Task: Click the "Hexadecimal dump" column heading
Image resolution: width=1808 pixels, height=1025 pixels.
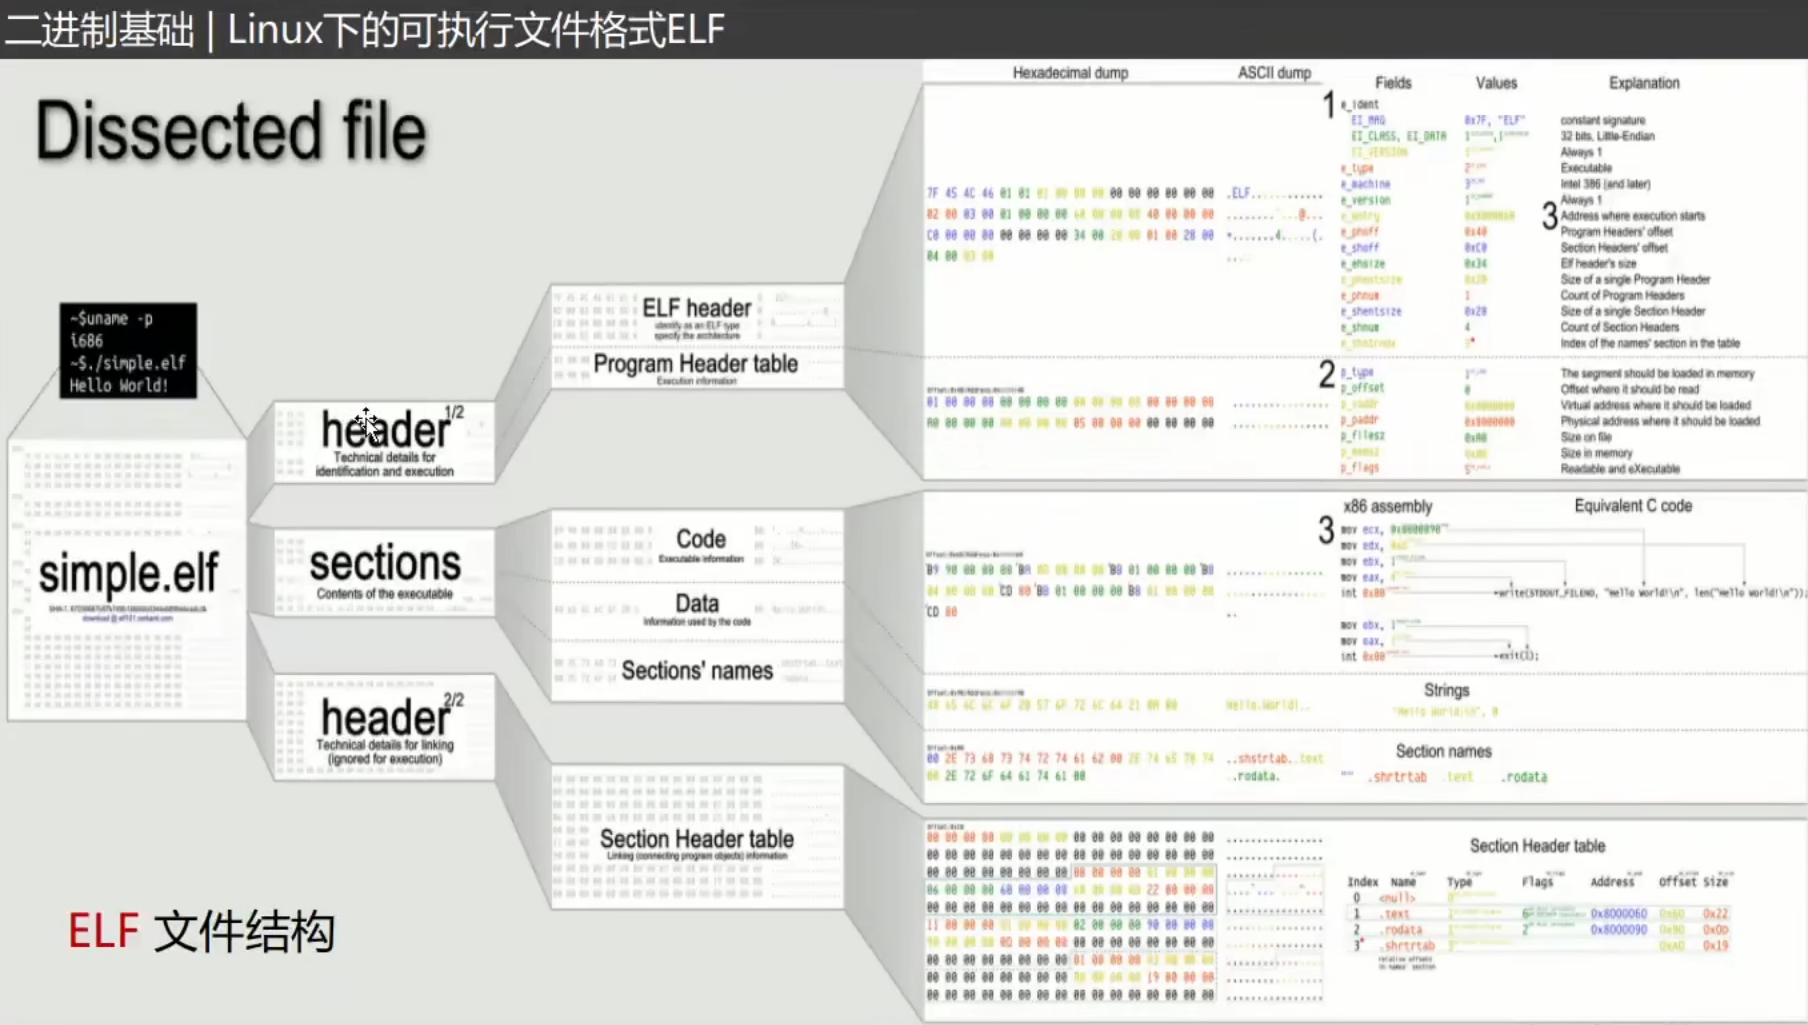Action: pos(1070,73)
